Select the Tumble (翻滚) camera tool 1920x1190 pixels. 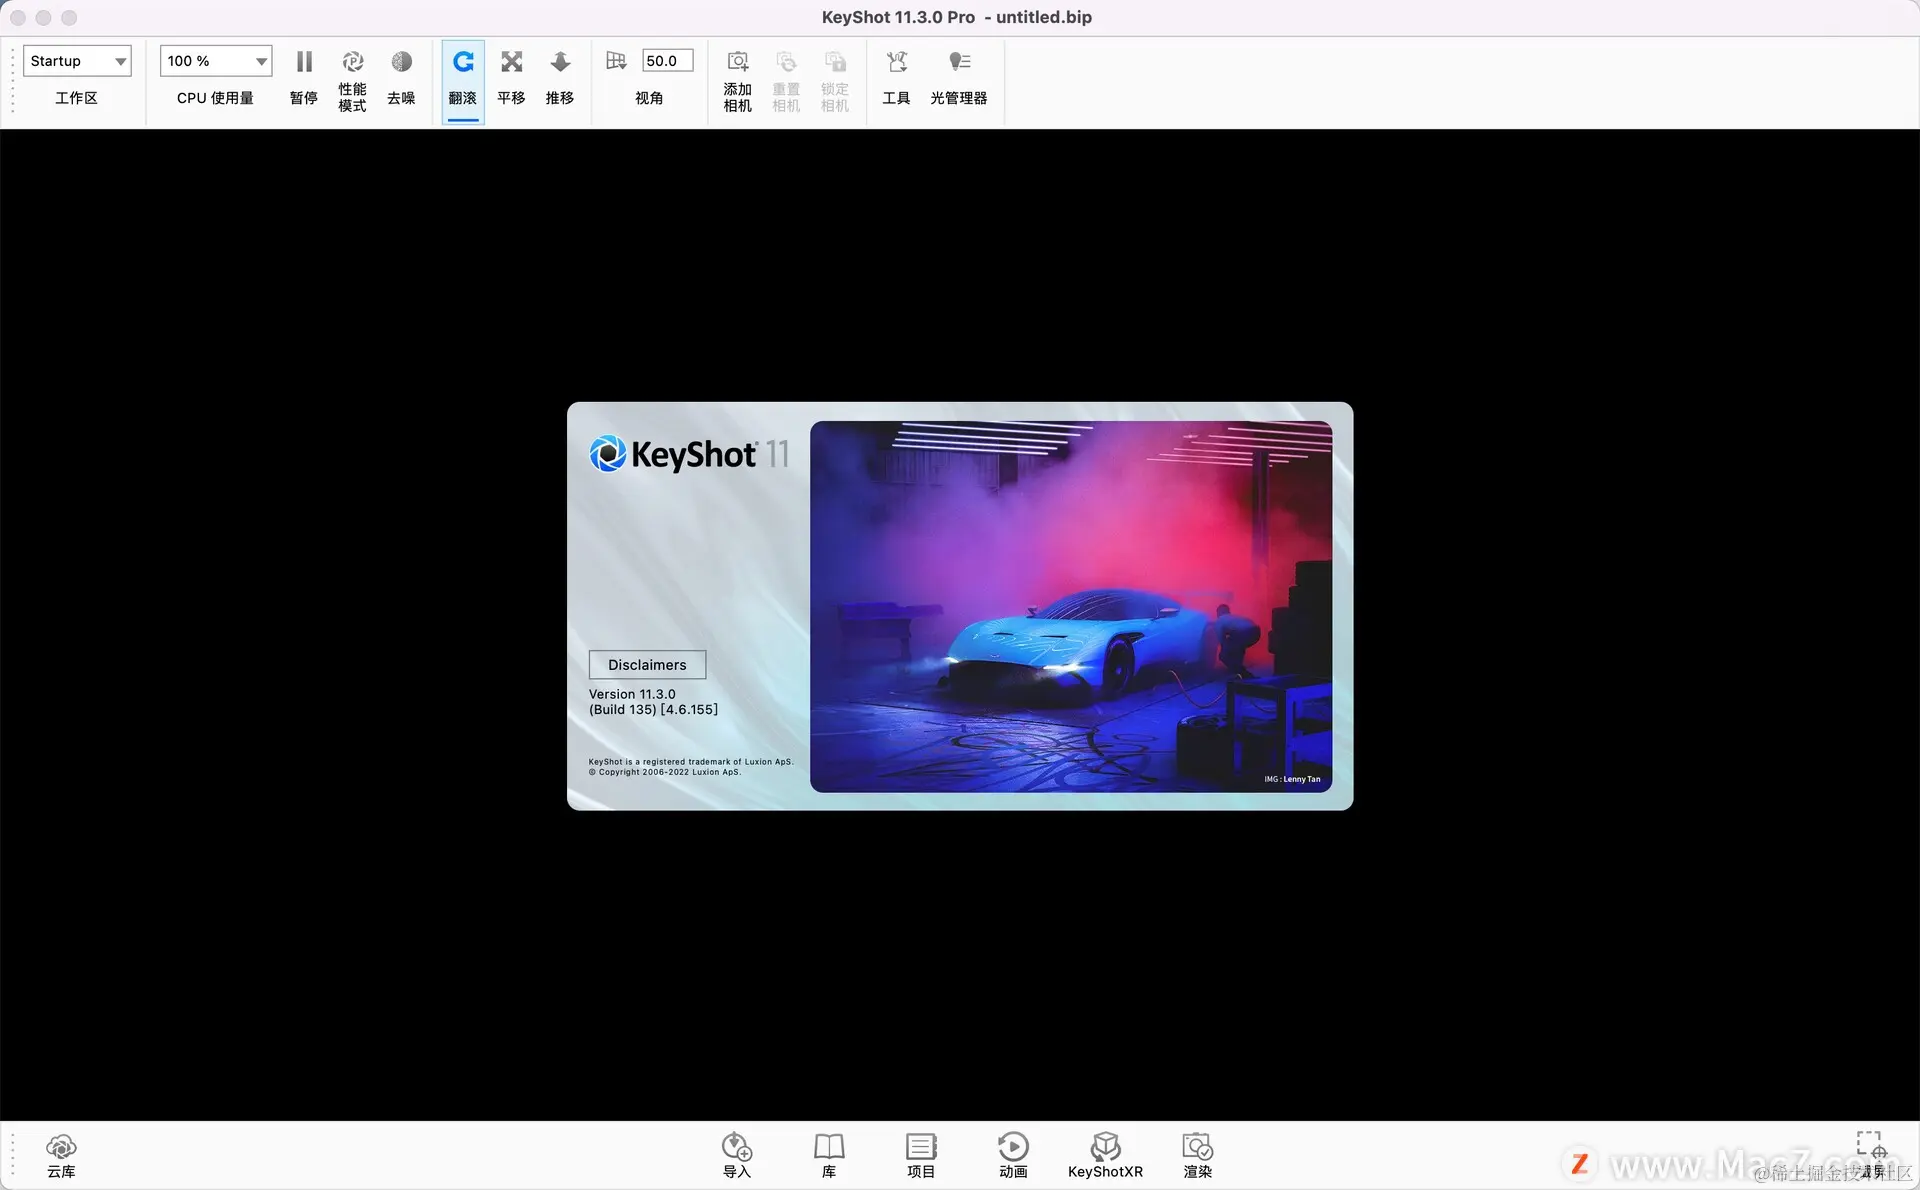[x=463, y=62]
